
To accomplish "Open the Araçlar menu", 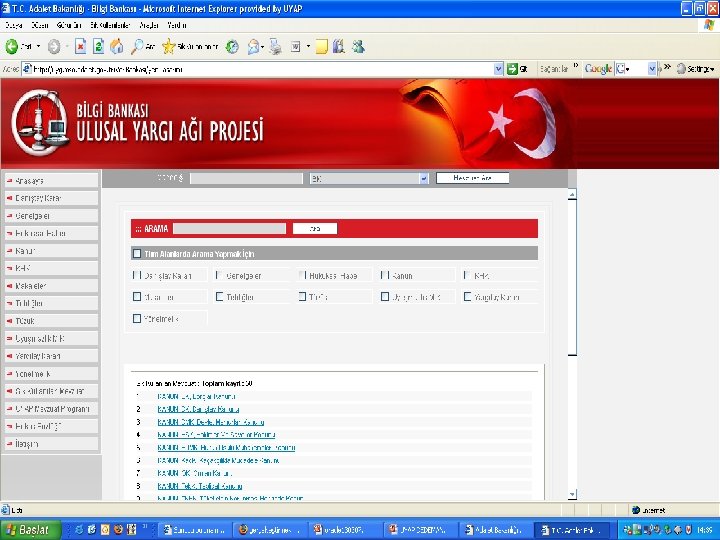I will click(x=149, y=25).
